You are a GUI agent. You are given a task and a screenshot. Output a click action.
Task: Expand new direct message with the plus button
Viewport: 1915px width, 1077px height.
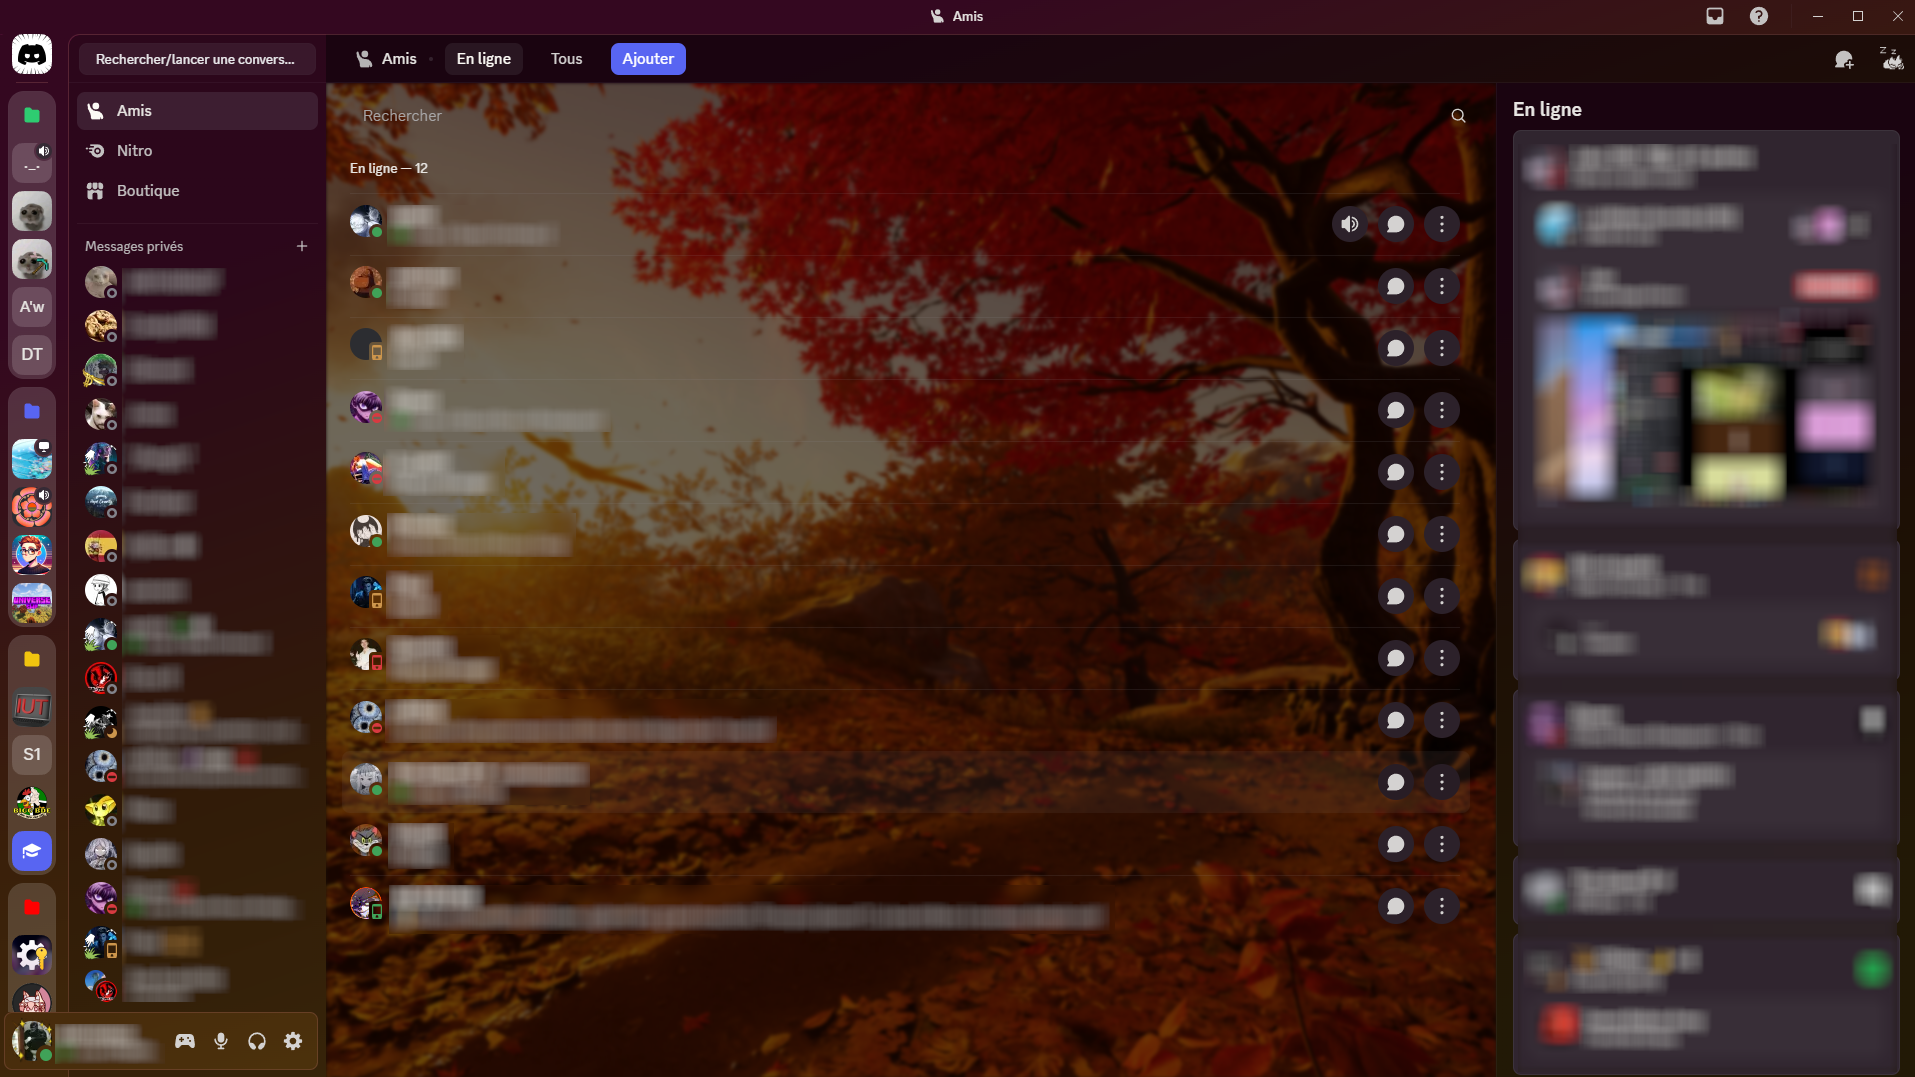tap(301, 246)
